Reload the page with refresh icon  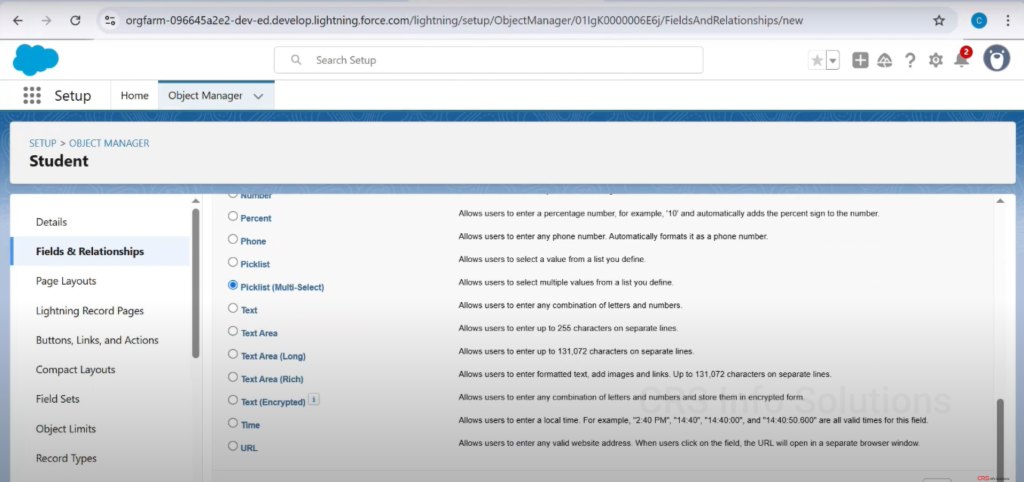point(75,20)
